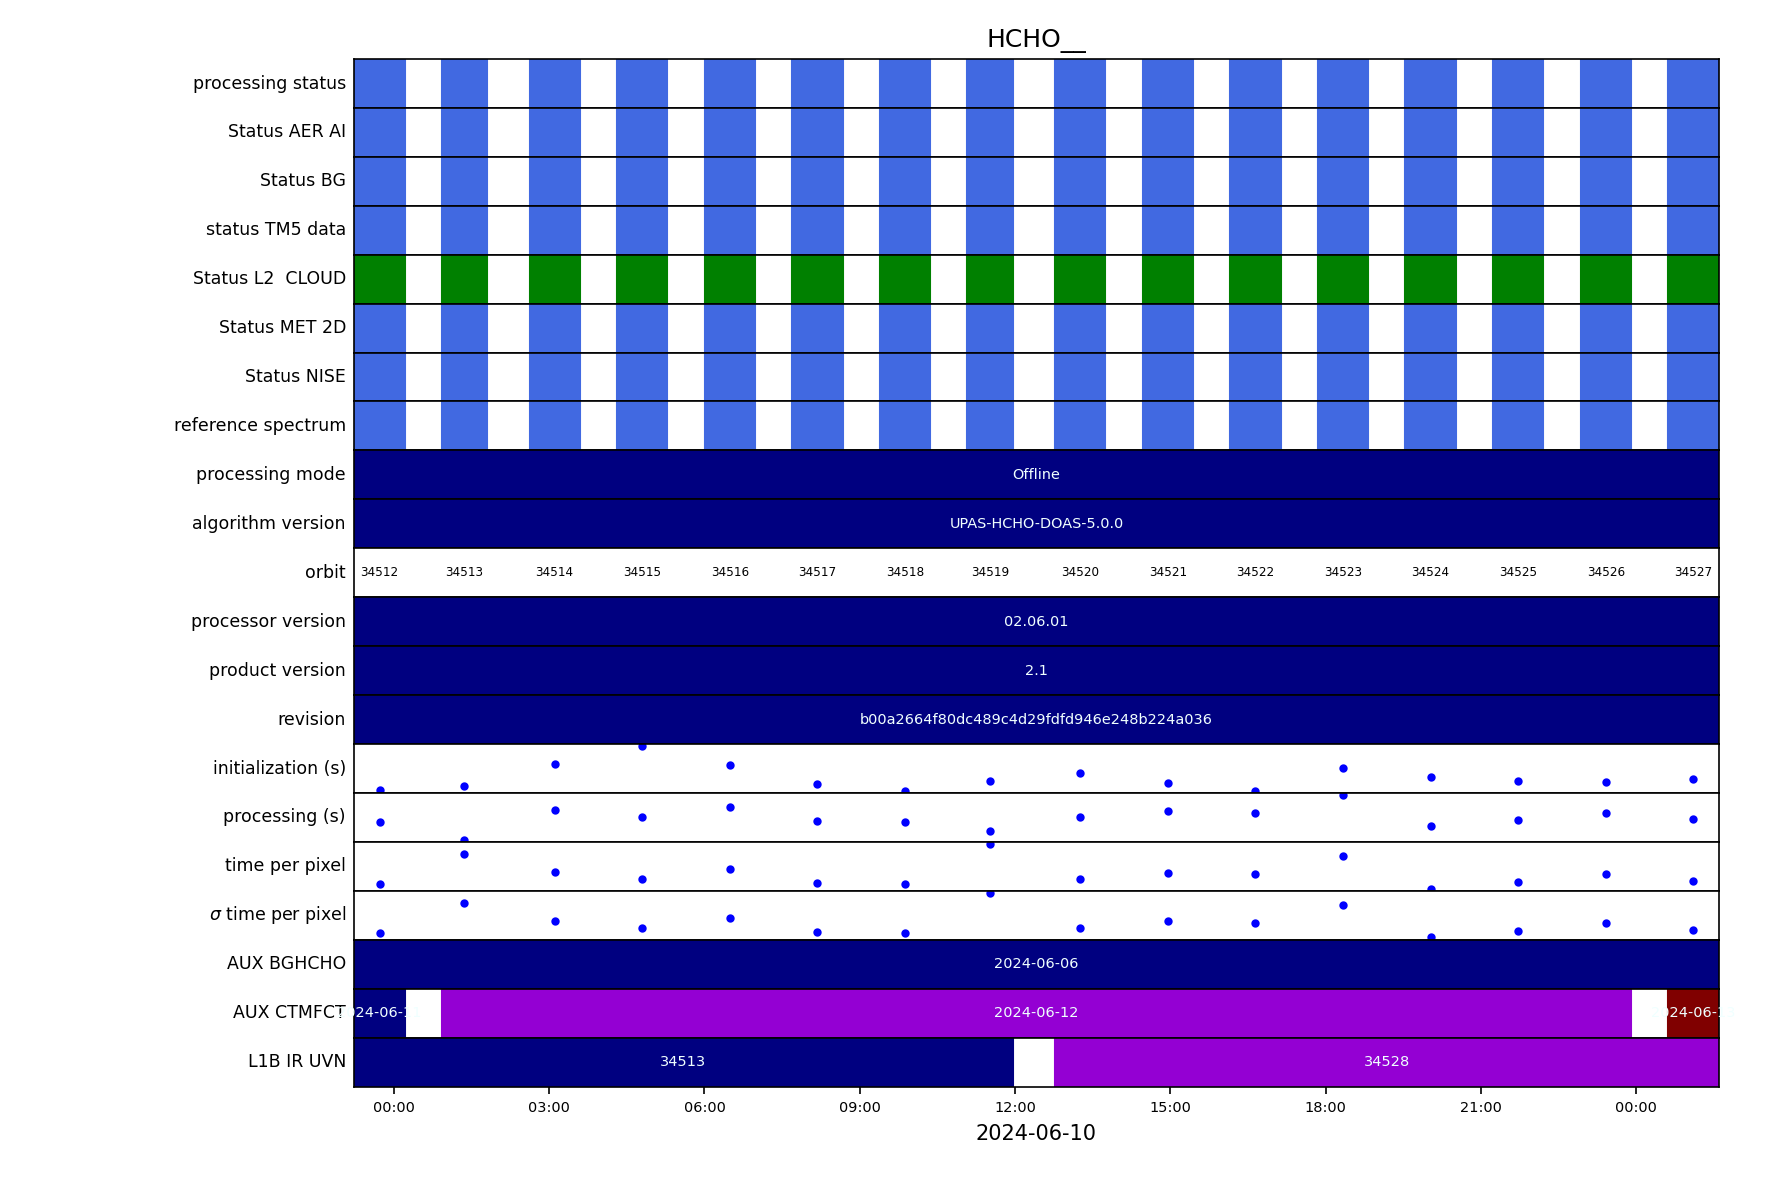Click the 'initialization (s)' row label
The height and width of the screenshot is (1181, 1771).
pyautogui.click(x=279, y=769)
